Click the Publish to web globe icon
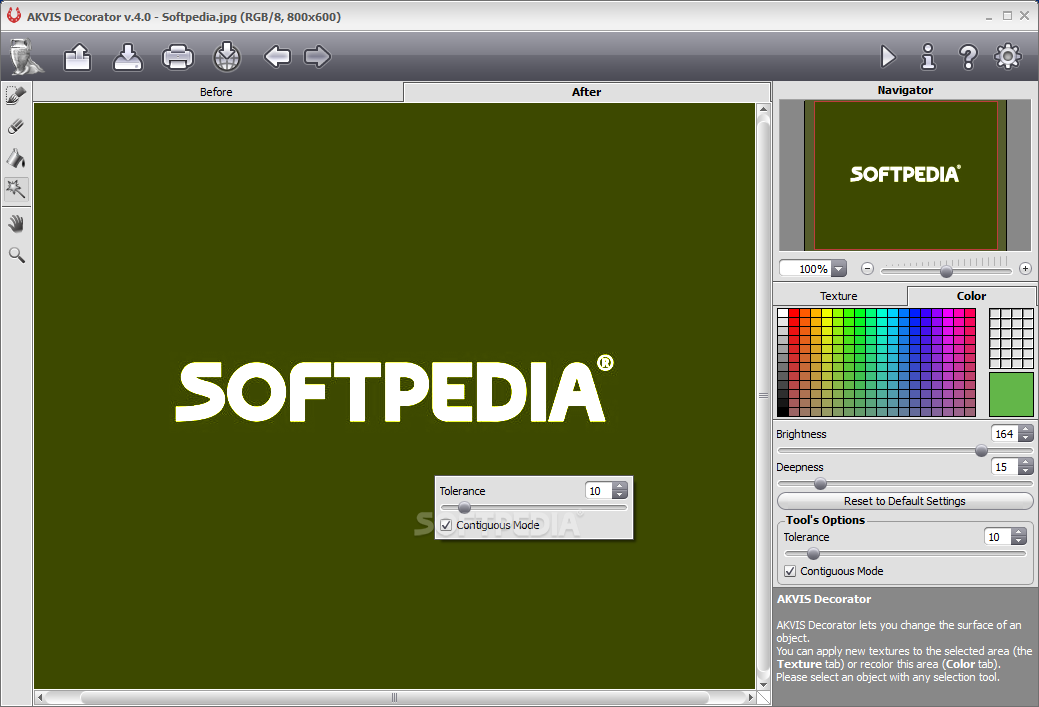Viewport: 1039px width, 707px height. click(227, 56)
